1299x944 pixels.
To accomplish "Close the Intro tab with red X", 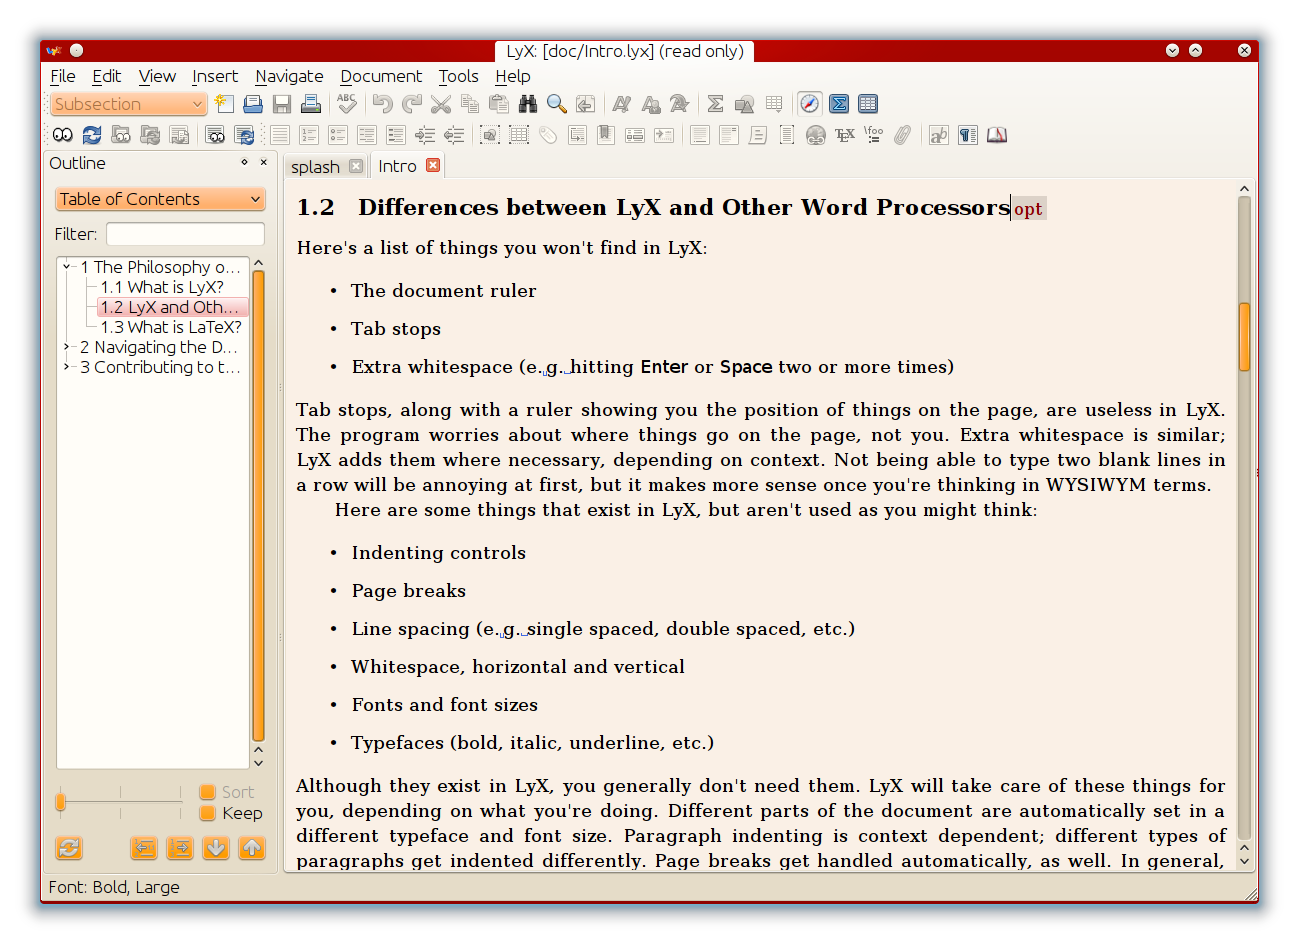I will pyautogui.click(x=433, y=165).
